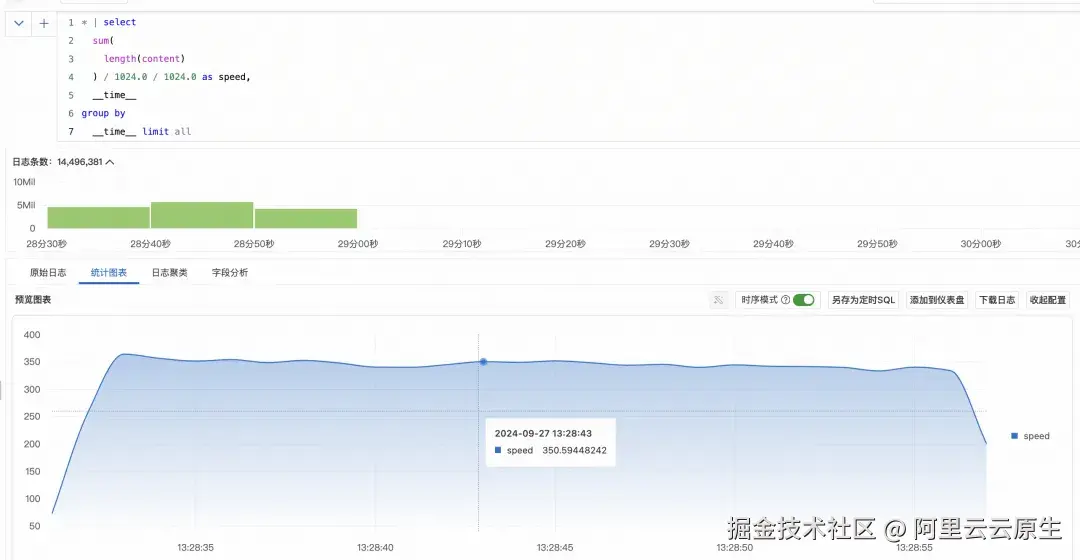
Task: Add a new query with plus icon
Action: click(x=44, y=23)
